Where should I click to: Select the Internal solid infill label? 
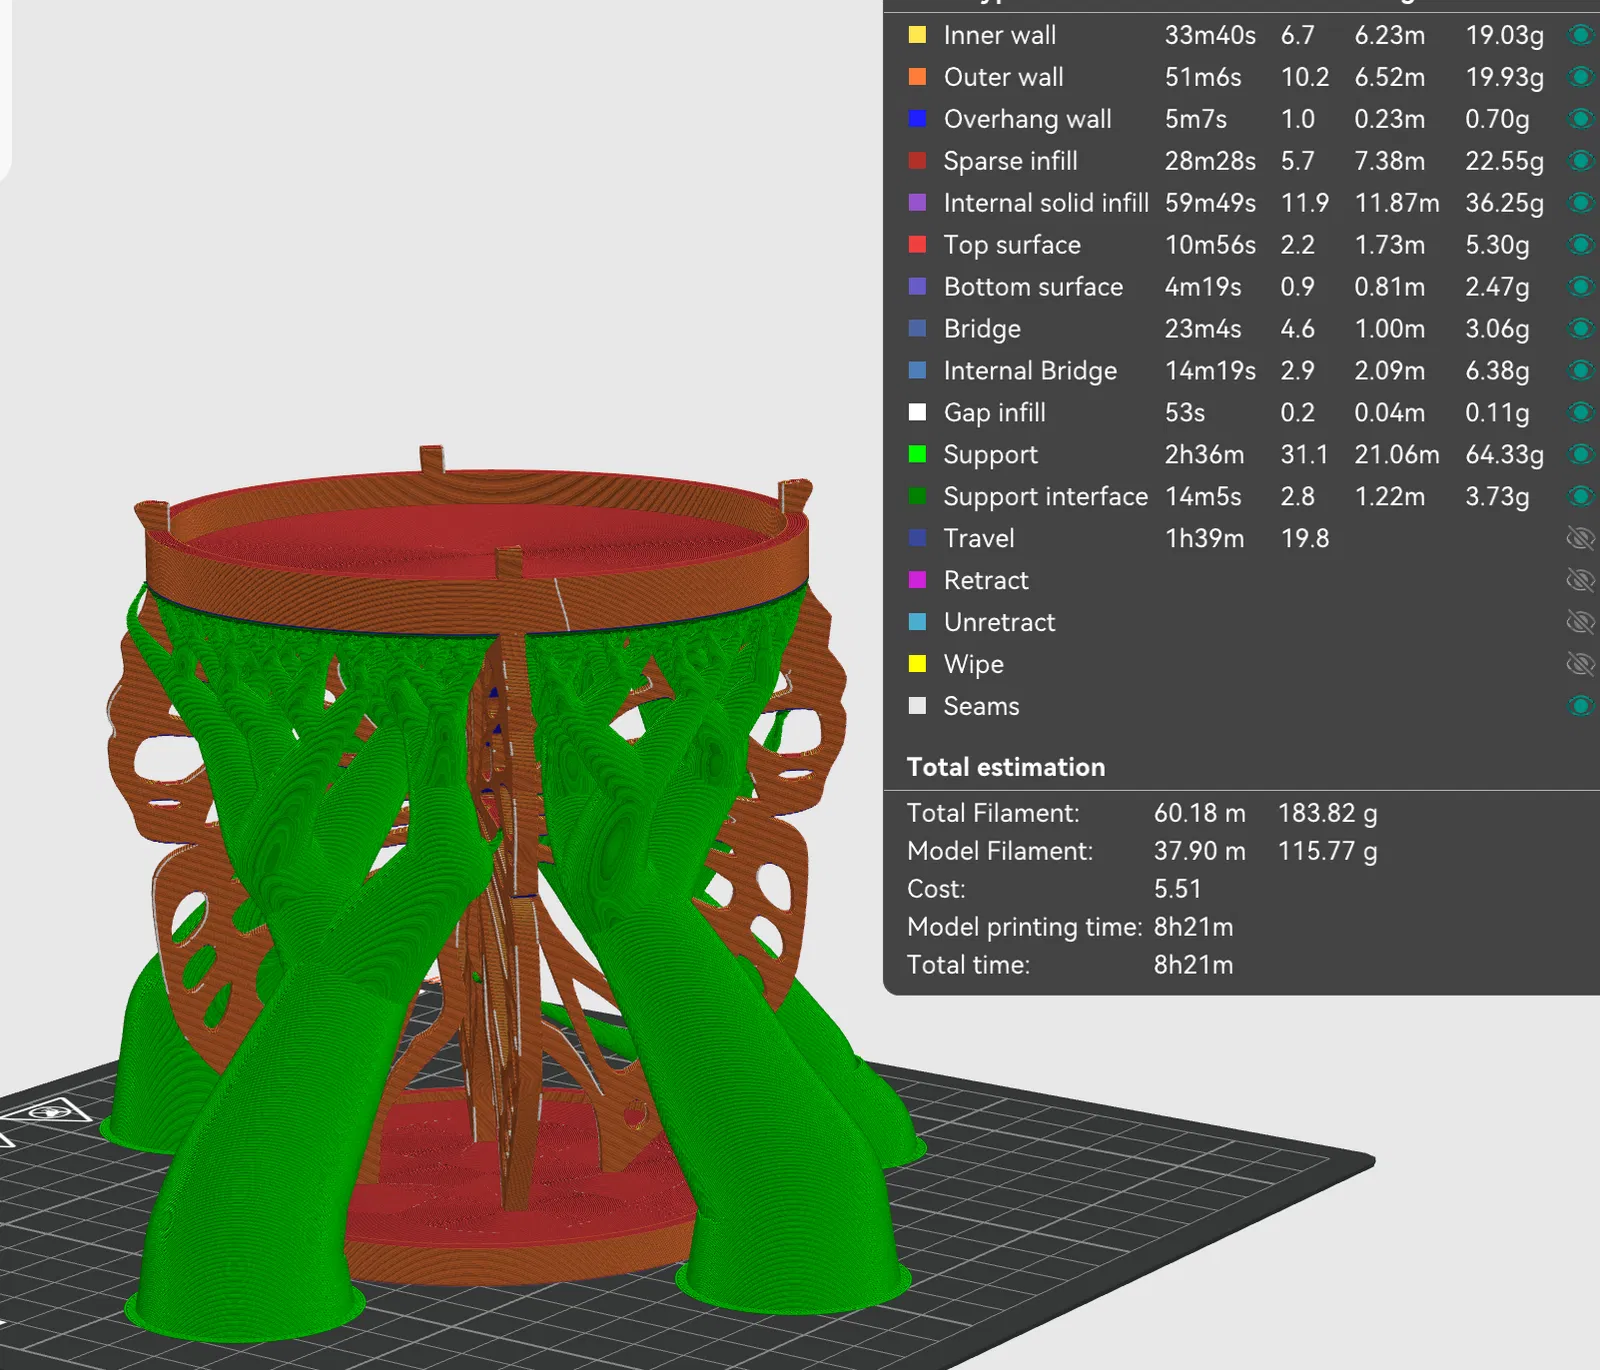[x=1046, y=203]
